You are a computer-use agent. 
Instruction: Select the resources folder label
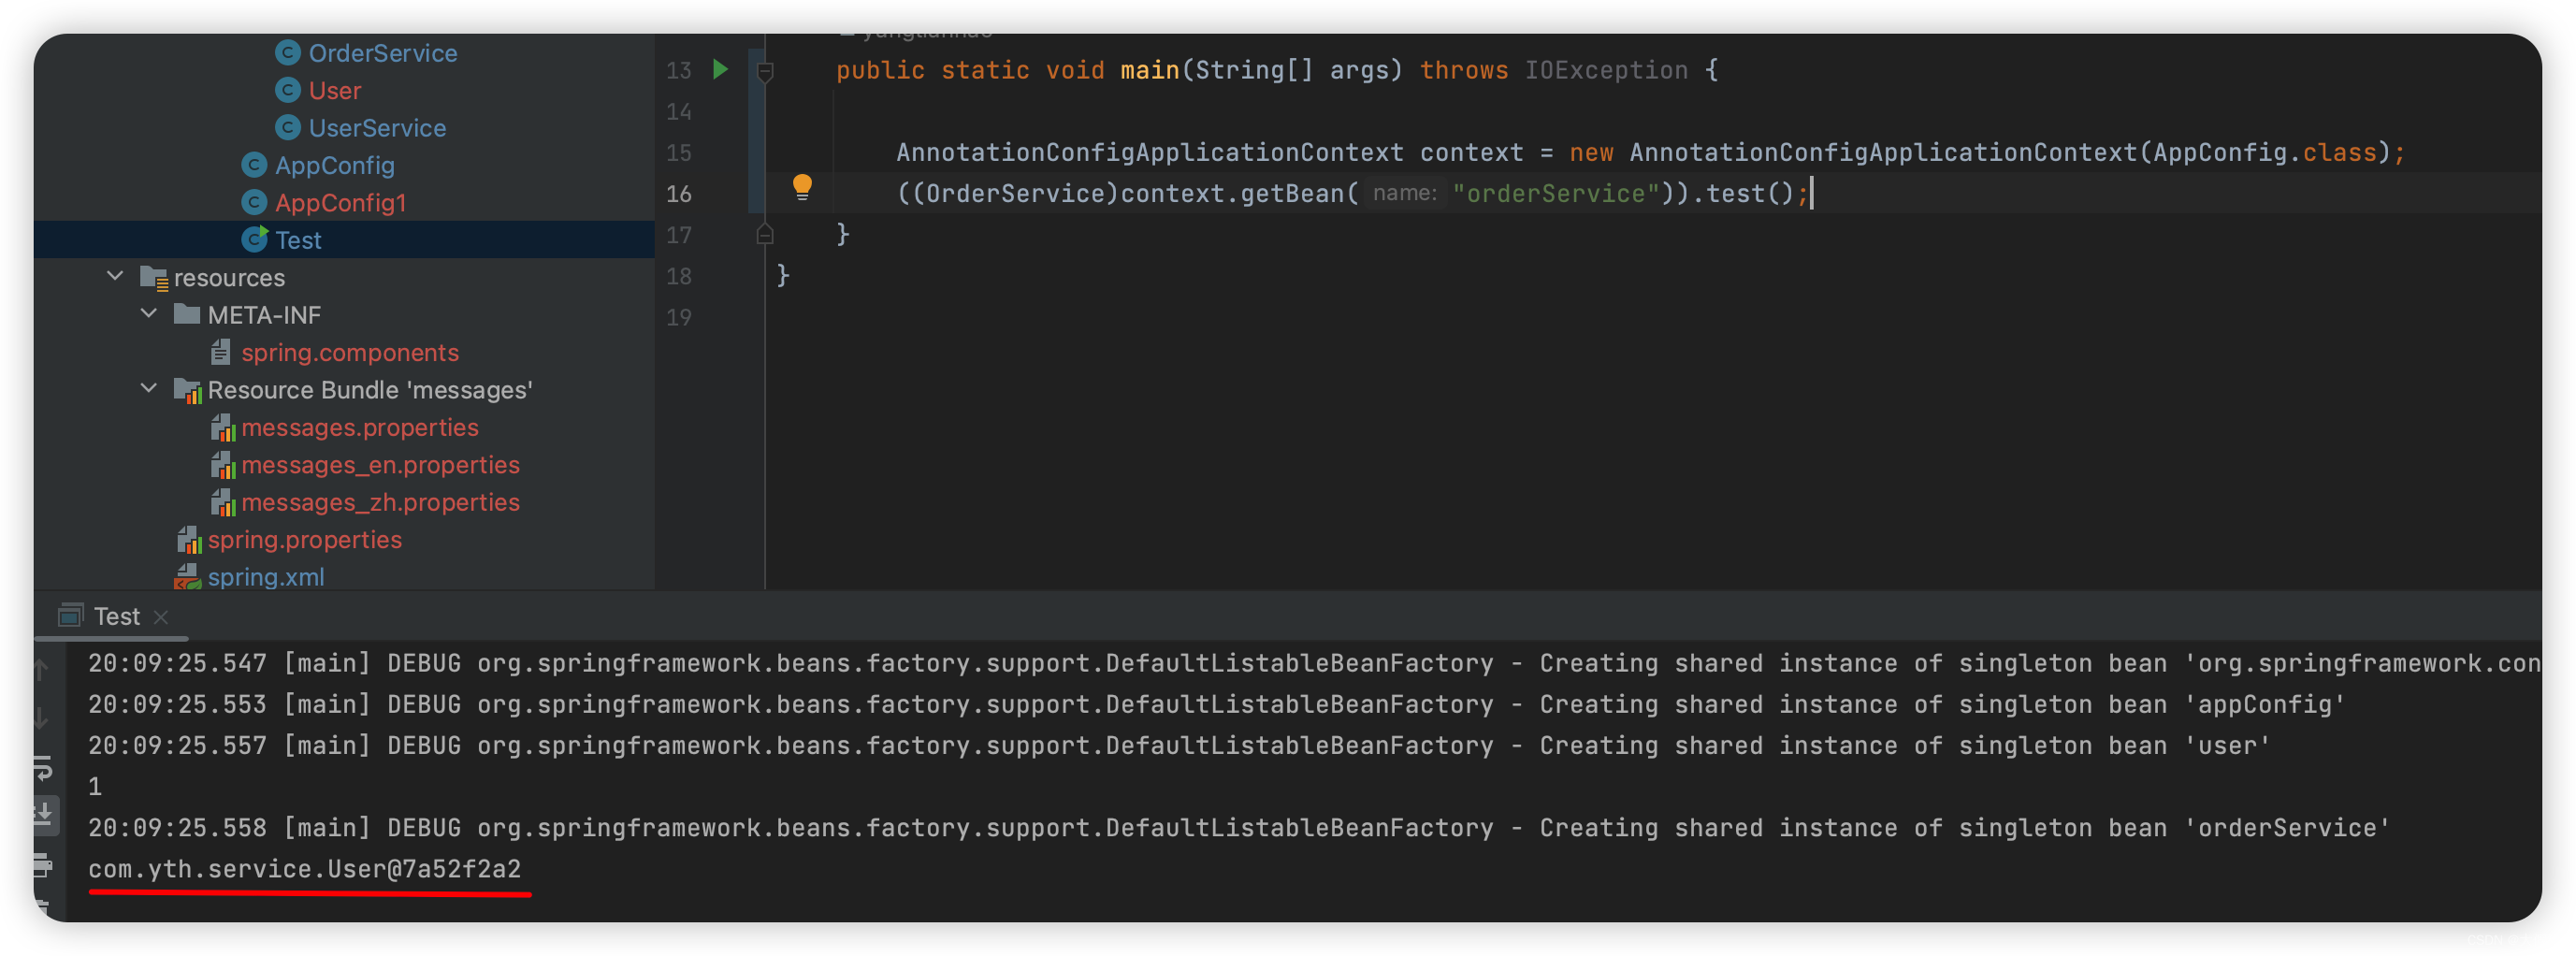tap(229, 277)
